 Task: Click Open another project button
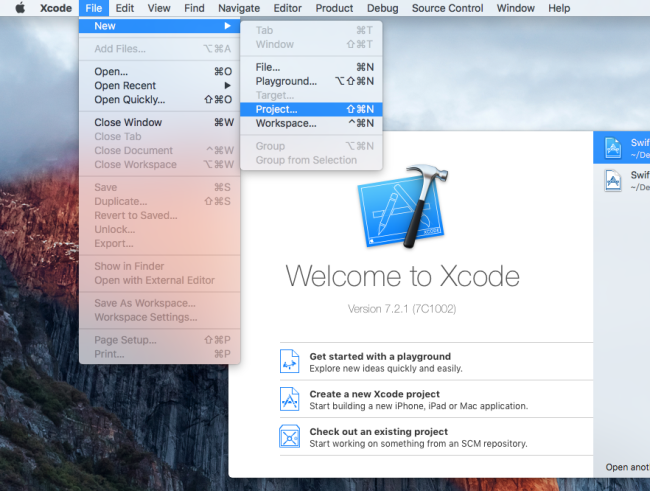pos(628,467)
